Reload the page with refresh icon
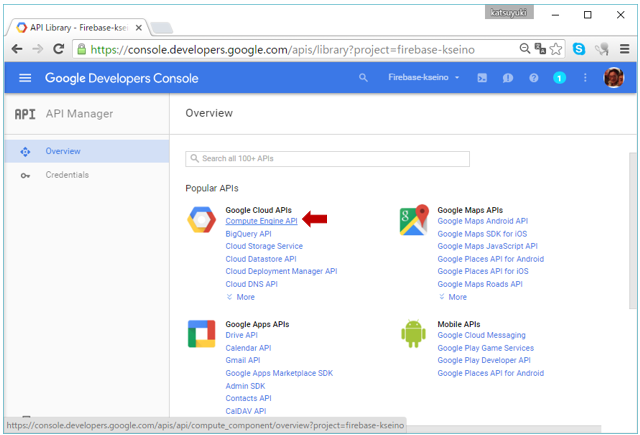 click(59, 49)
